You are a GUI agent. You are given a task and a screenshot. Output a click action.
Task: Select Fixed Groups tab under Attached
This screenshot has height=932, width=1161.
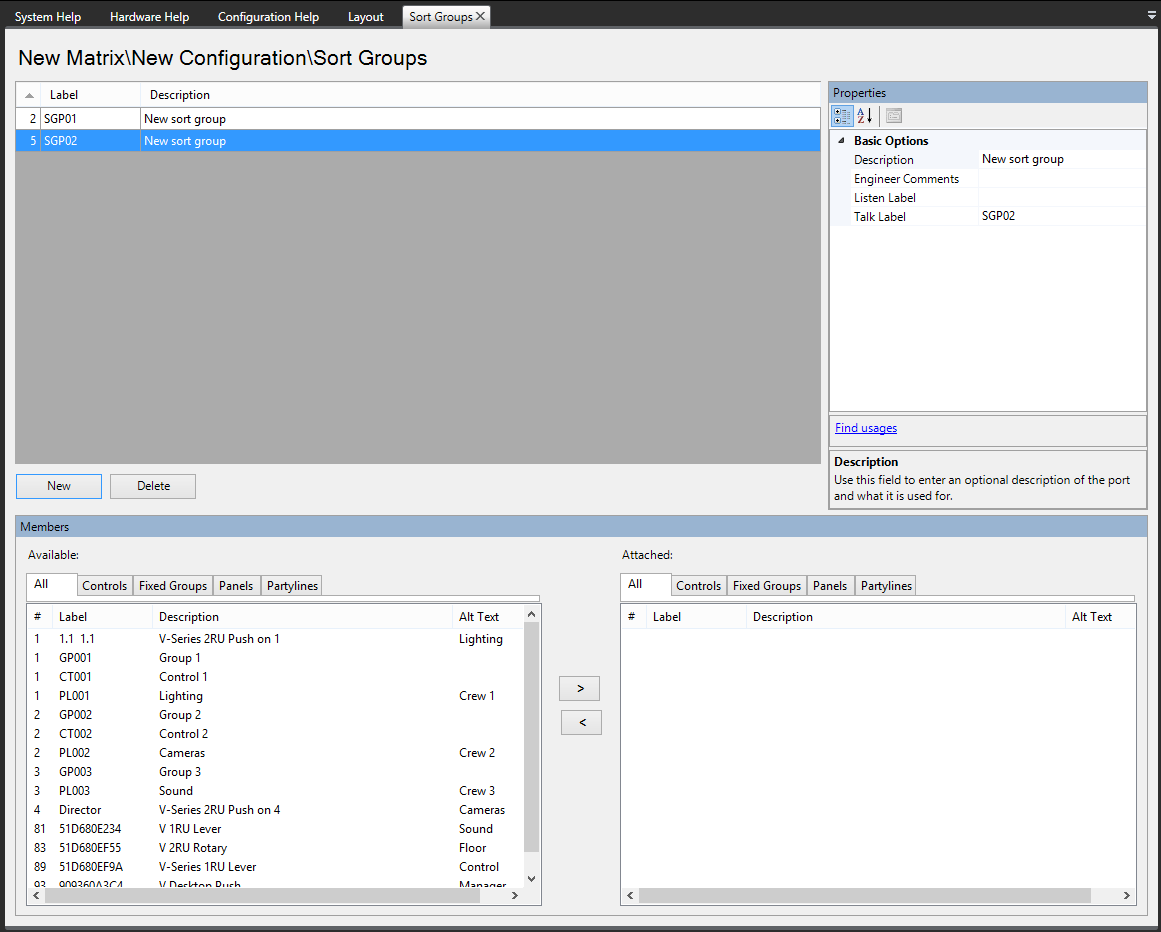click(x=766, y=586)
